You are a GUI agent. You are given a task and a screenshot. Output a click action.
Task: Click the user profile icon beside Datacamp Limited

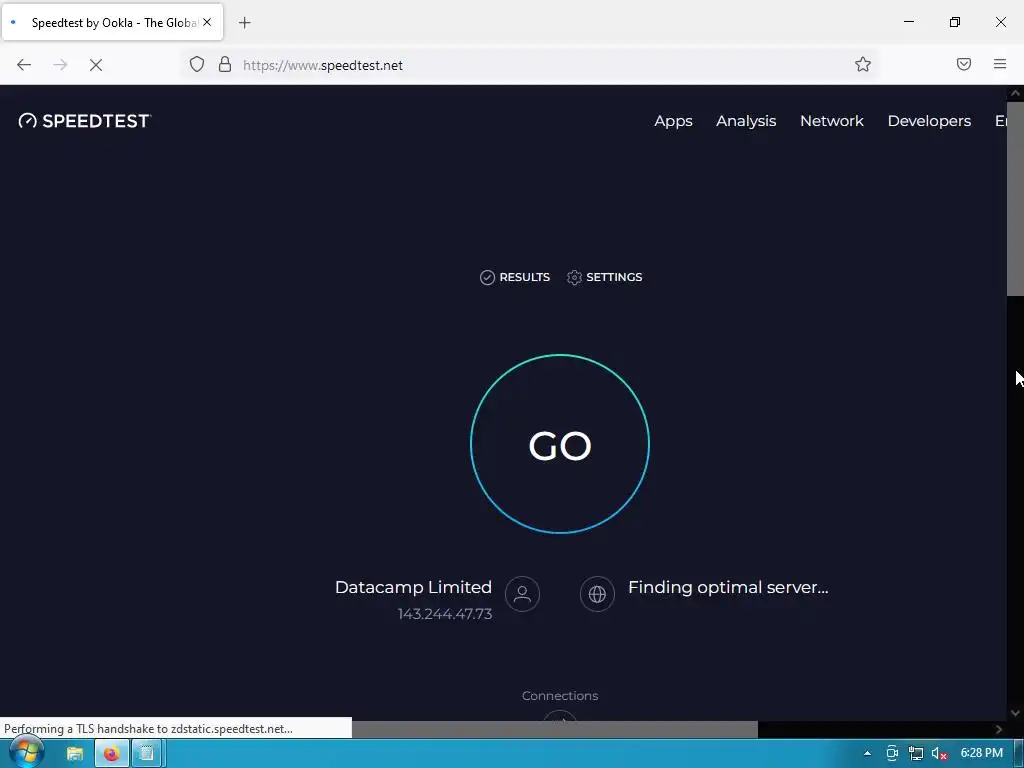(x=522, y=594)
